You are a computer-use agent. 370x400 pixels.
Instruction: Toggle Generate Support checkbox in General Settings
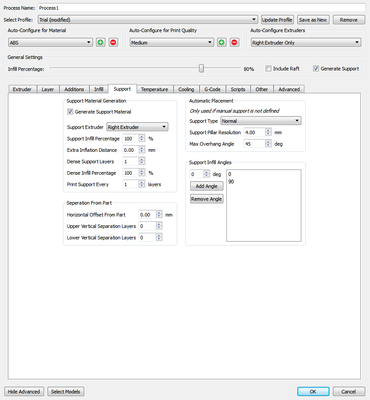click(316, 69)
